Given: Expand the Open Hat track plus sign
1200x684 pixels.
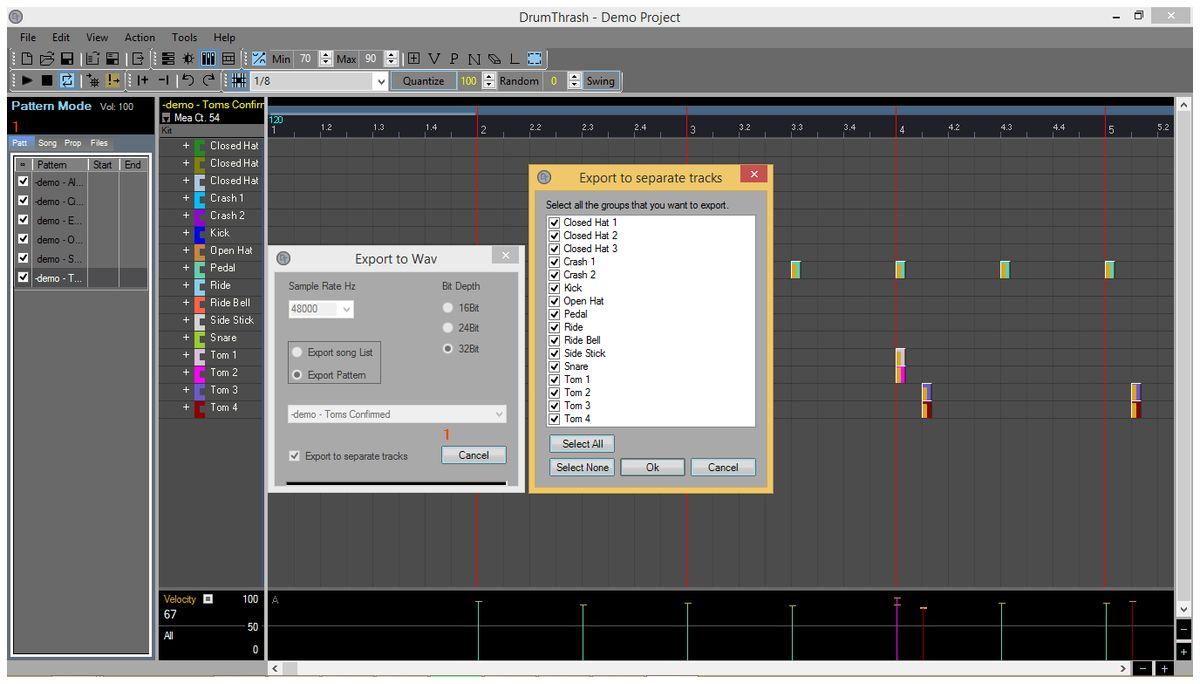Looking at the screenshot, I should click(185, 250).
